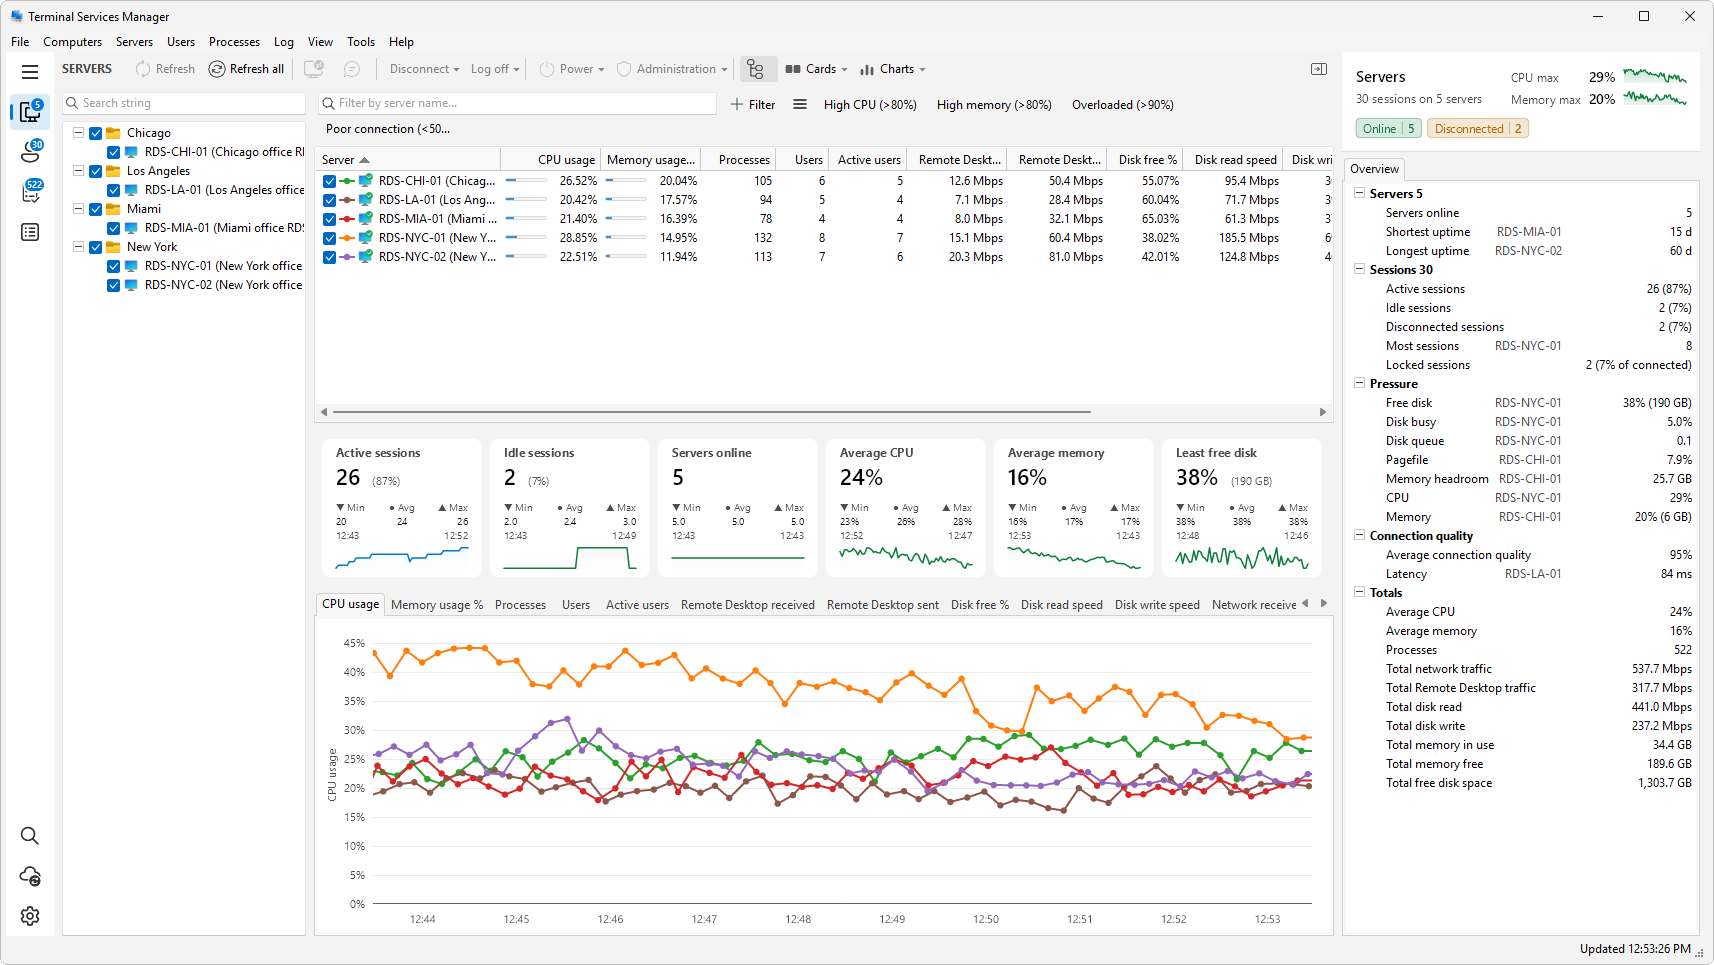The width and height of the screenshot is (1714, 965).
Task: Open settings gear in sidebar
Action: [30, 916]
